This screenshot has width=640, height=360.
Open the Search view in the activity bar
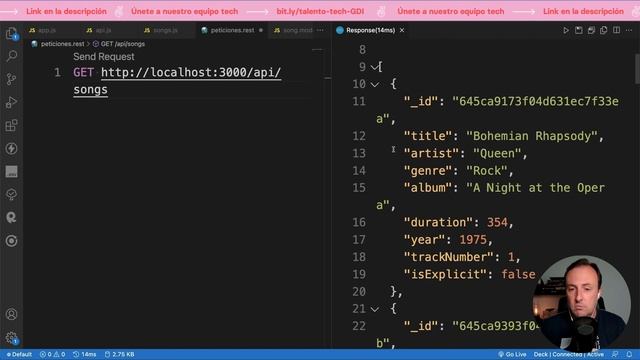(x=11, y=56)
